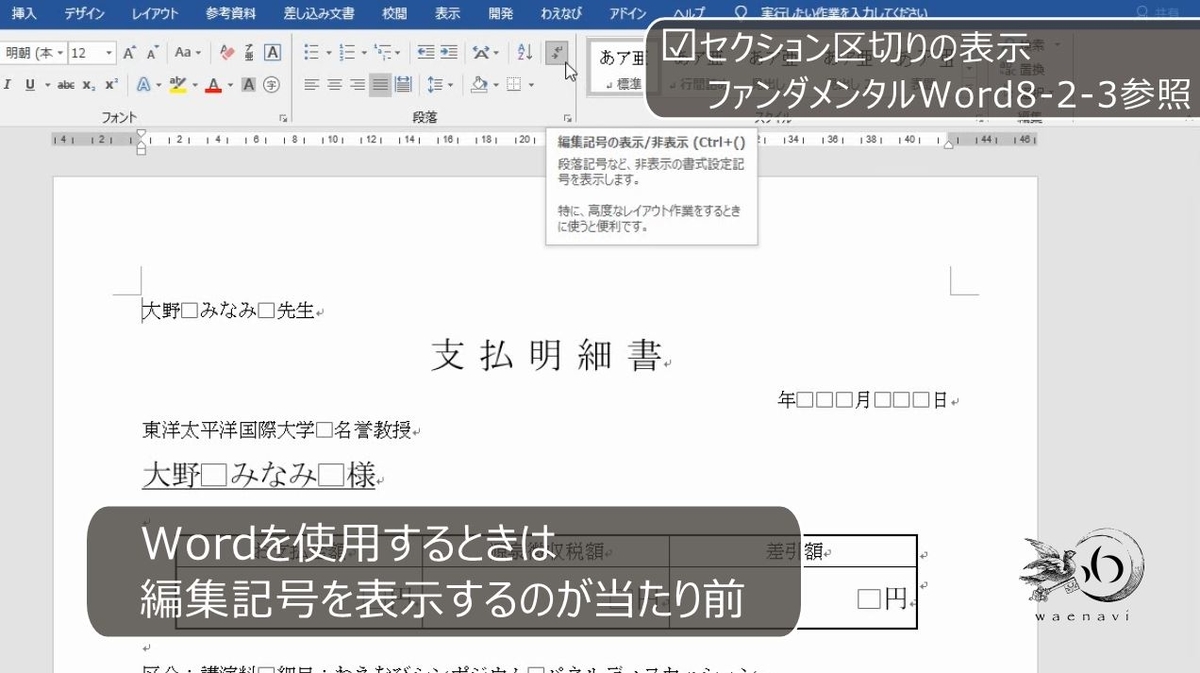This screenshot has width=1200, height=673.
Task: Apply distributed alignment
Action: (x=403, y=85)
